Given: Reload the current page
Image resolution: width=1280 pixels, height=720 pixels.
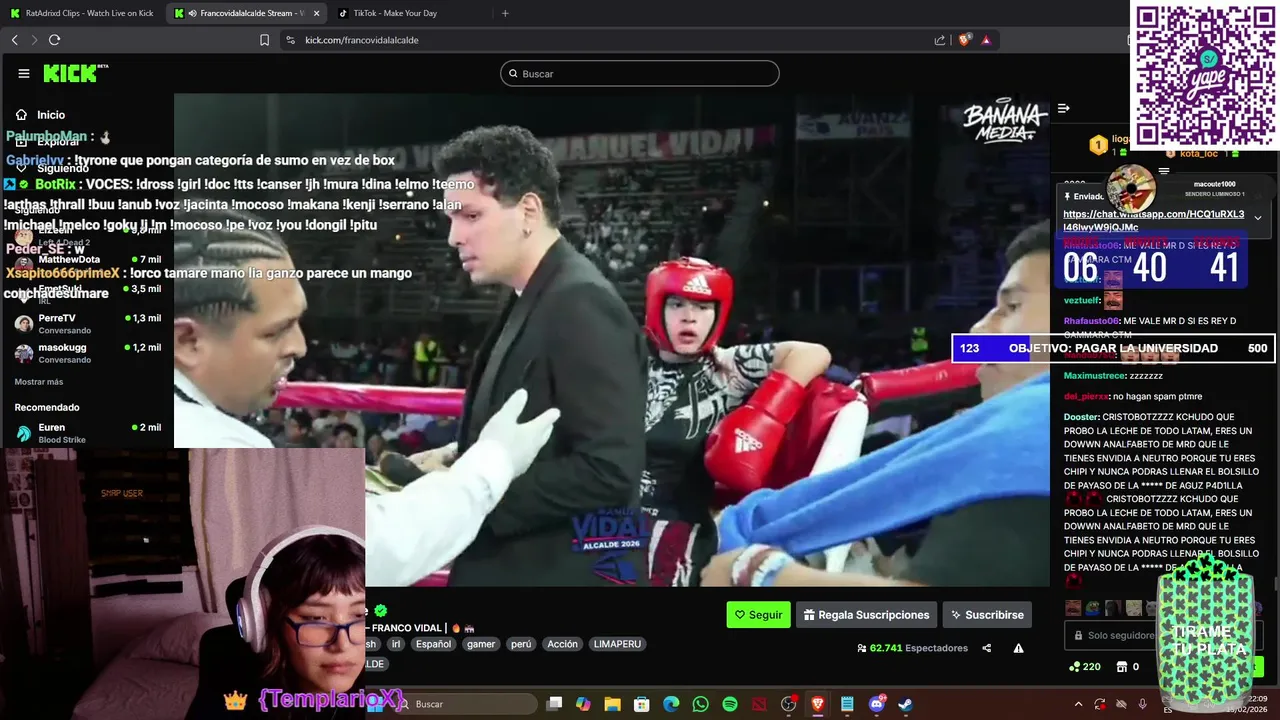Looking at the screenshot, I should (x=54, y=40).
